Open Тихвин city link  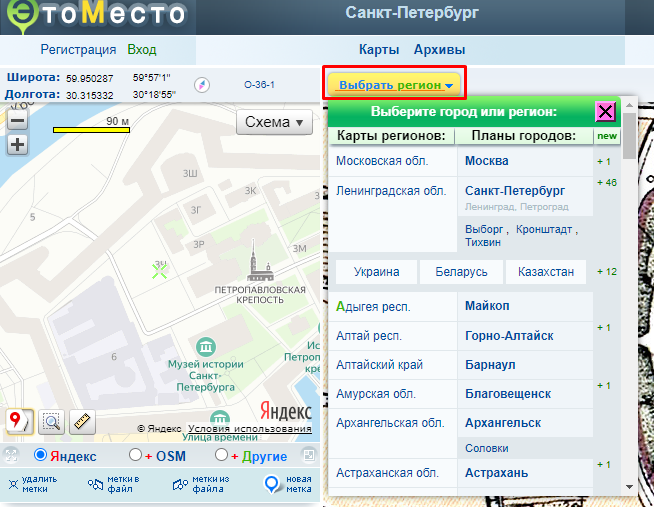(483, 242)
